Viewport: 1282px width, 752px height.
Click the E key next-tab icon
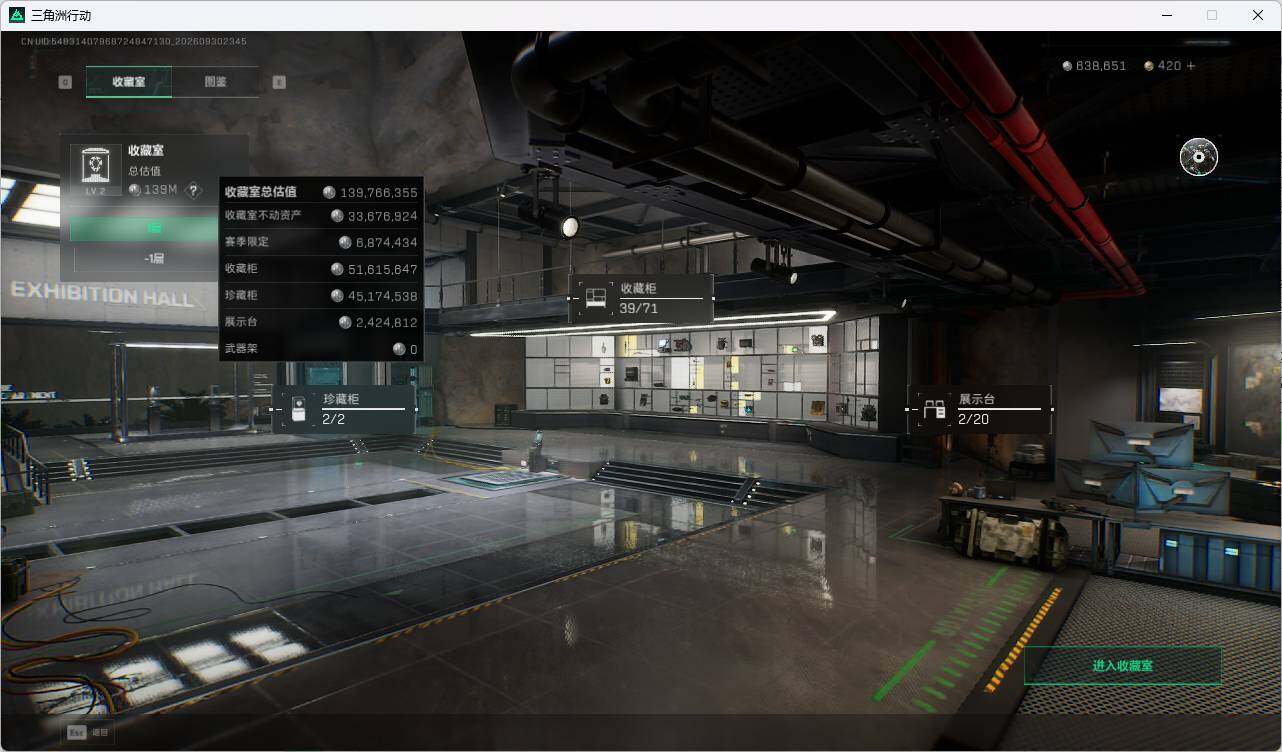tap(279, 82)
